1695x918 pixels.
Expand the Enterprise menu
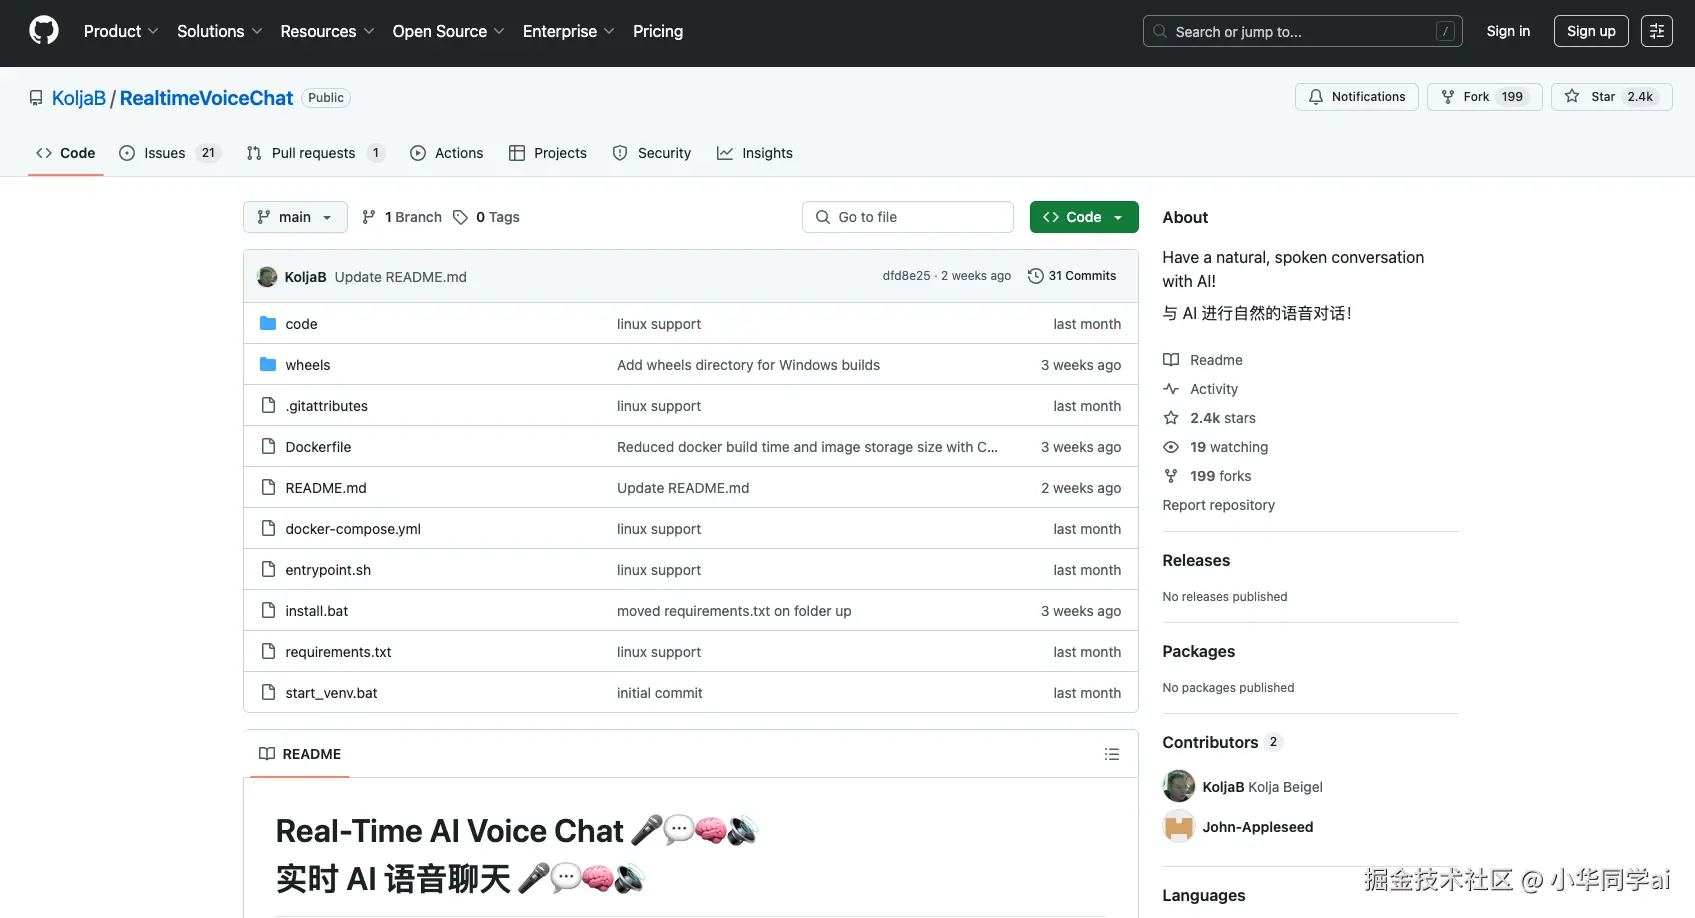pos(568,31)
